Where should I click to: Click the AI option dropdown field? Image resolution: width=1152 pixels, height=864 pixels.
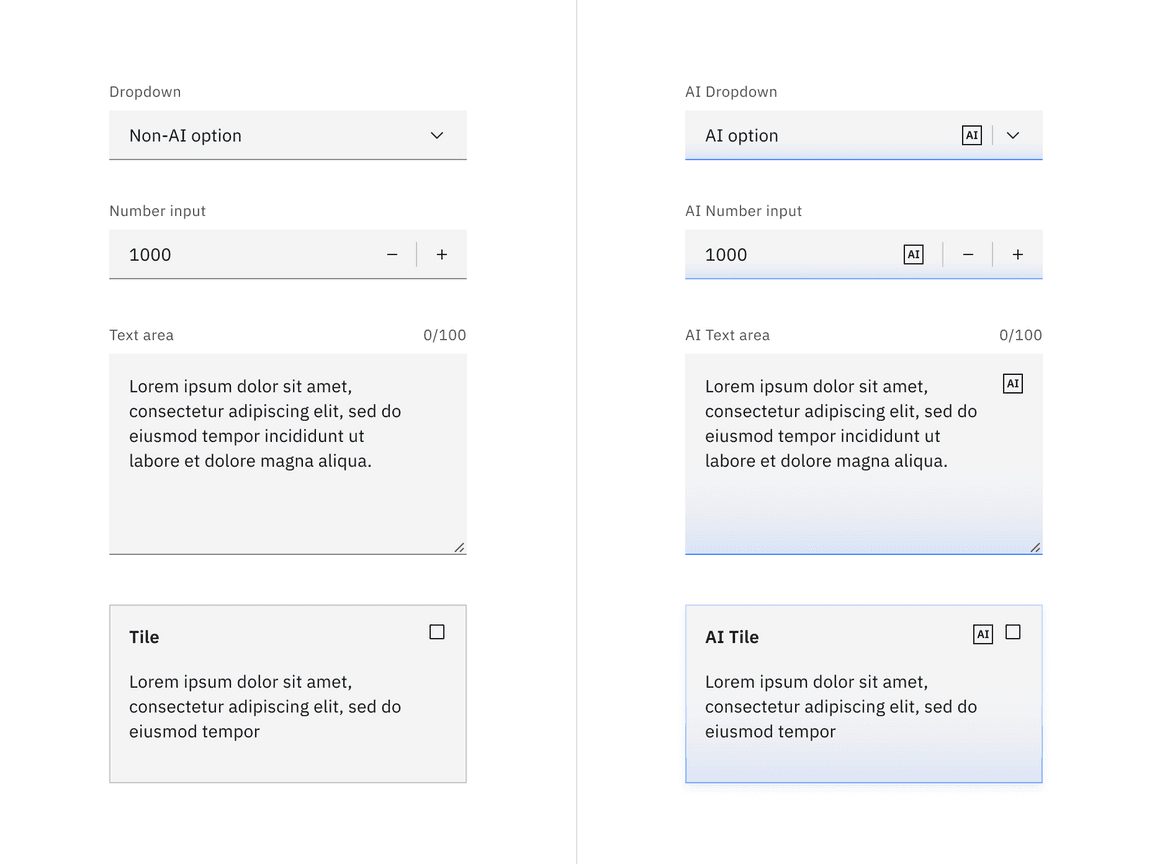coord(864,135)
